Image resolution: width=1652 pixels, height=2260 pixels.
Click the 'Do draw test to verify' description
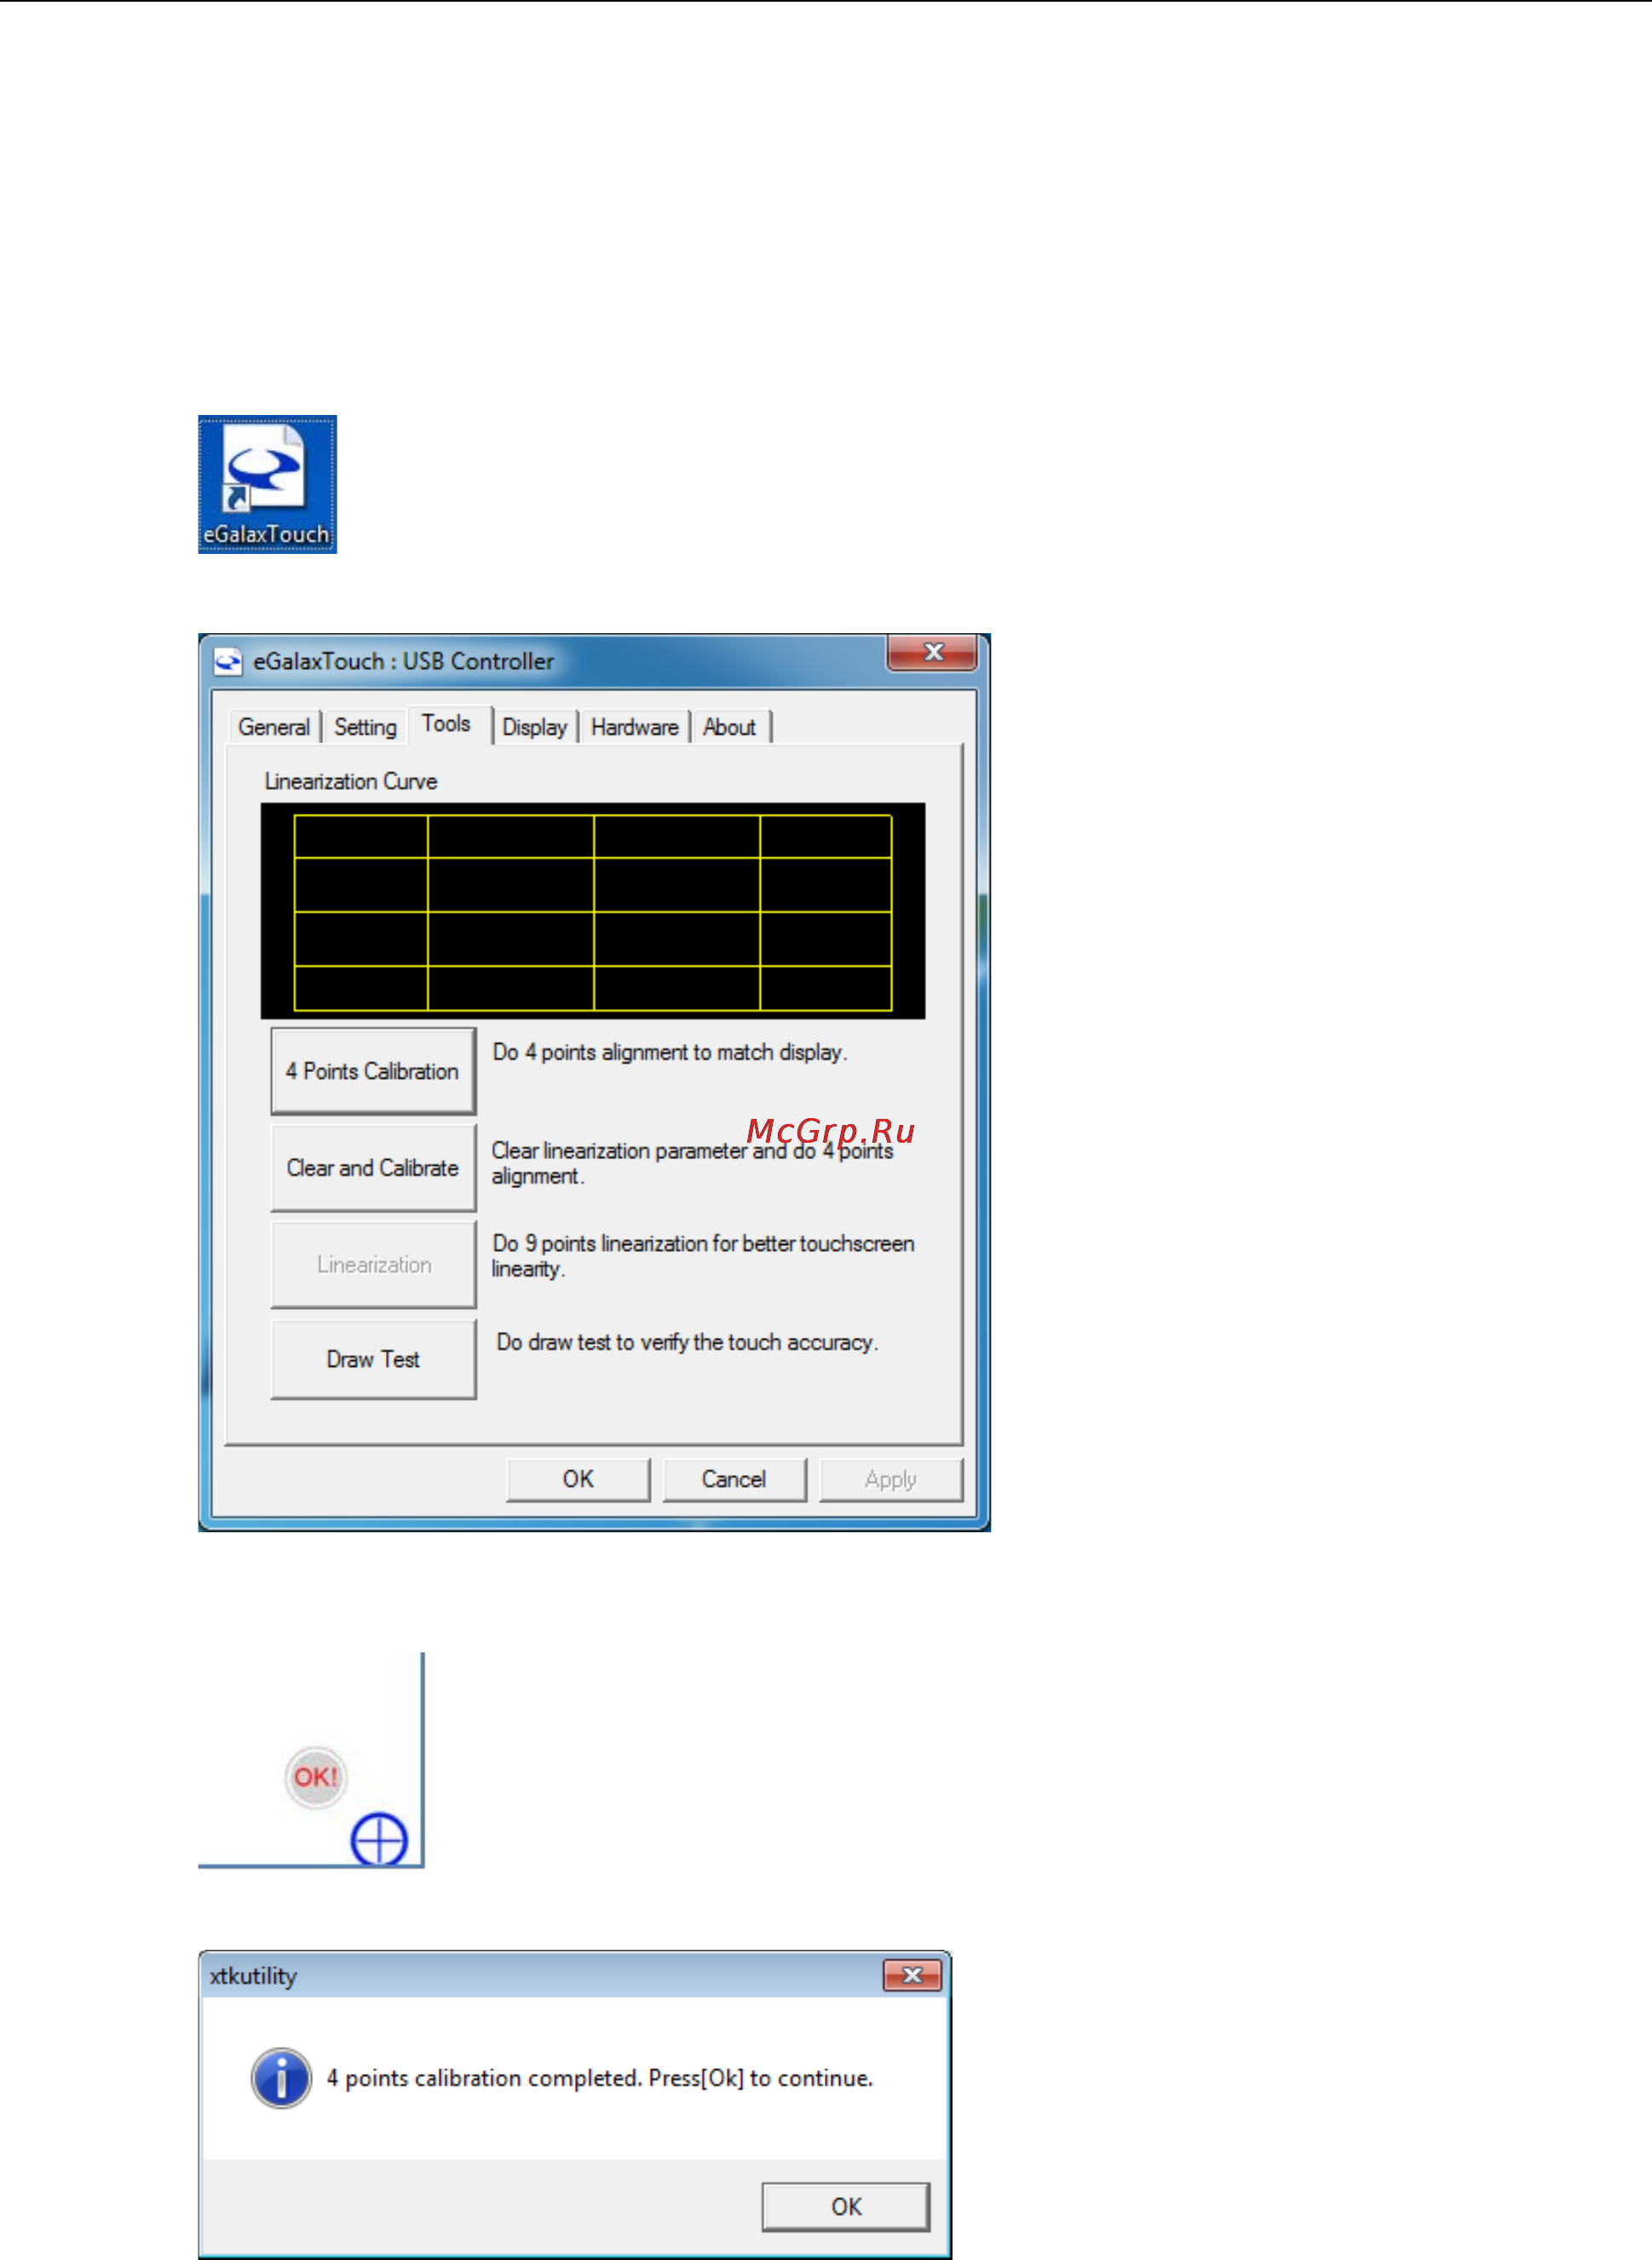coord(687,1343)
